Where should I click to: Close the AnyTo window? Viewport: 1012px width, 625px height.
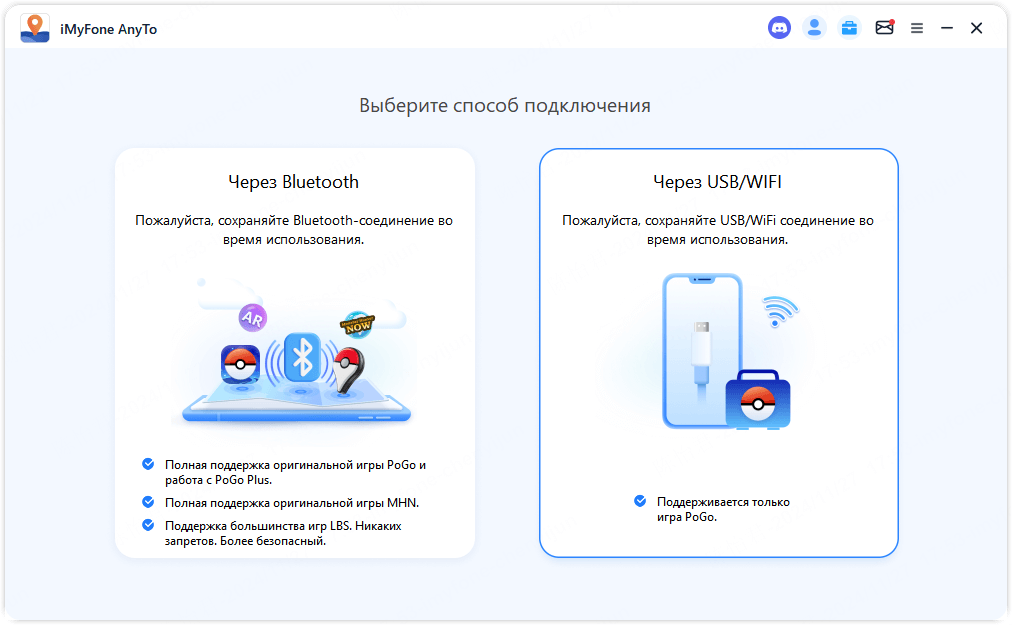977,28
